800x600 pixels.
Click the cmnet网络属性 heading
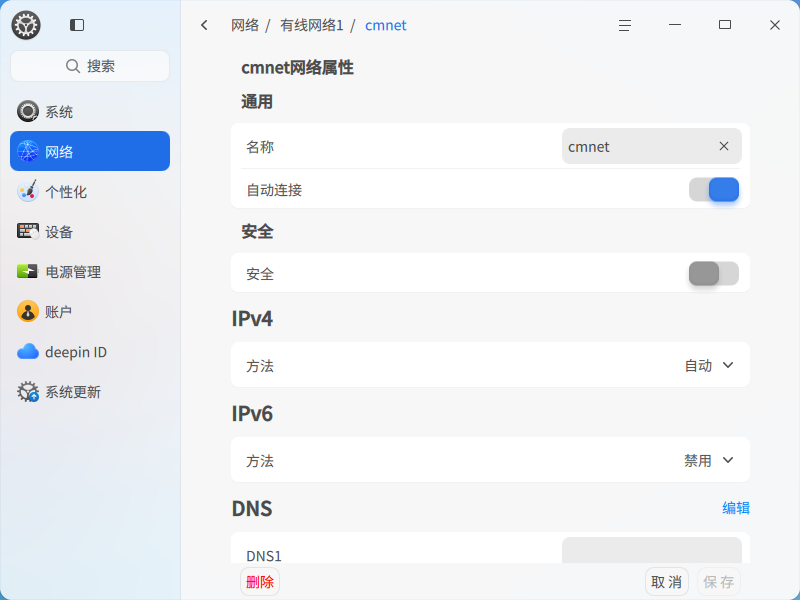(x=297, y=67)
